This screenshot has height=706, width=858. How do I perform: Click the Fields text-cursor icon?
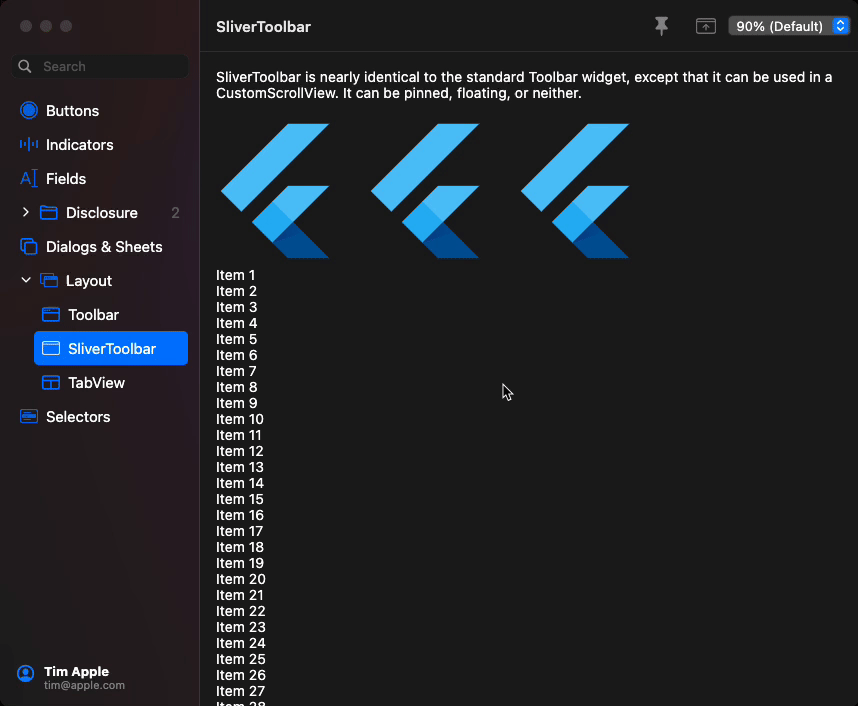[x=28, y=178]
